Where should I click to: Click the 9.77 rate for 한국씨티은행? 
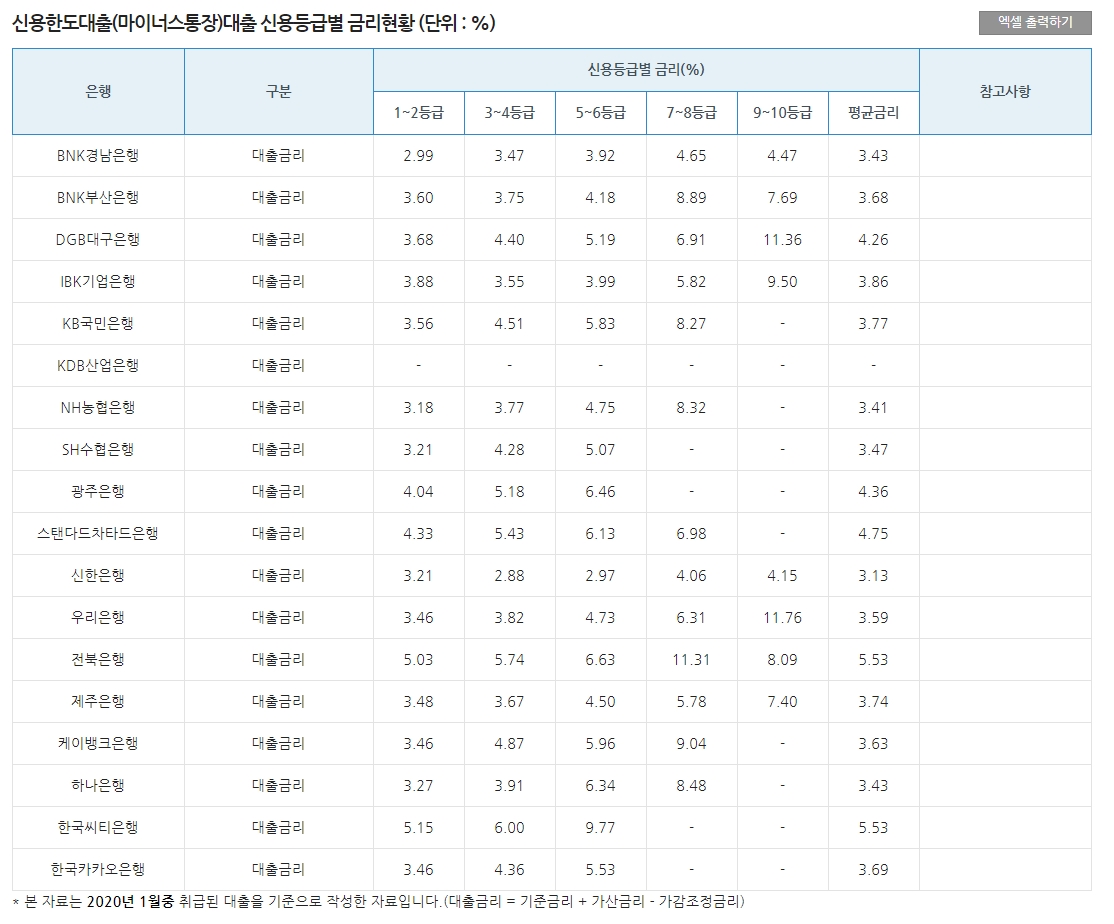(600, 826)
